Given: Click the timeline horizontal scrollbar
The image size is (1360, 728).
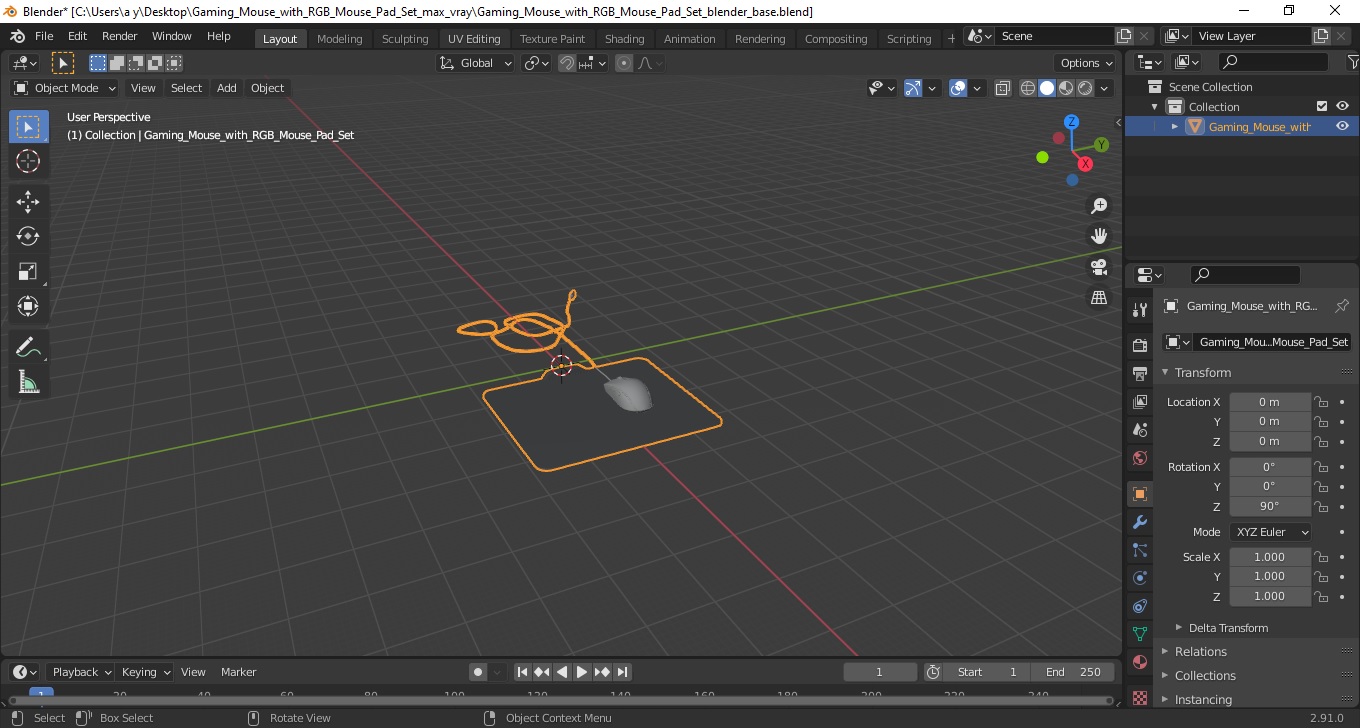Looking at the screenshot, I should tap(560, 700).
